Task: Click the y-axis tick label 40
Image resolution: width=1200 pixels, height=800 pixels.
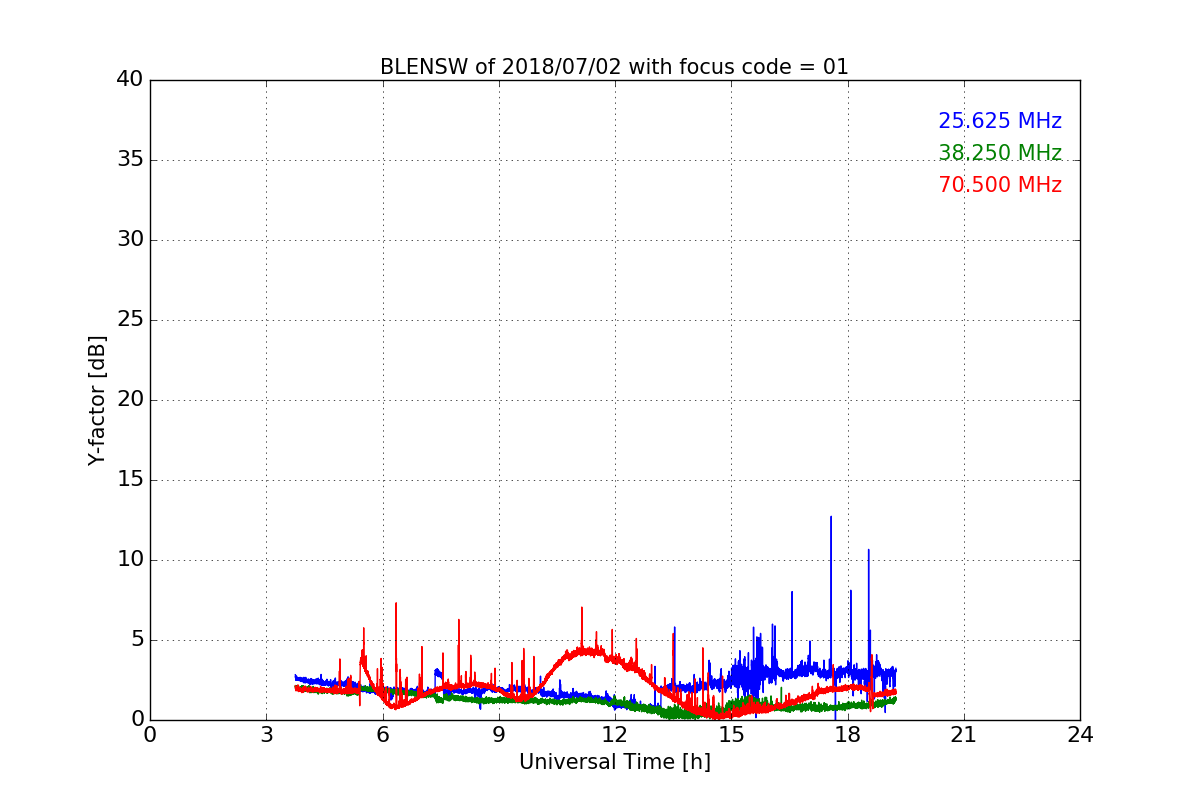Action: (x=130, y=80)
